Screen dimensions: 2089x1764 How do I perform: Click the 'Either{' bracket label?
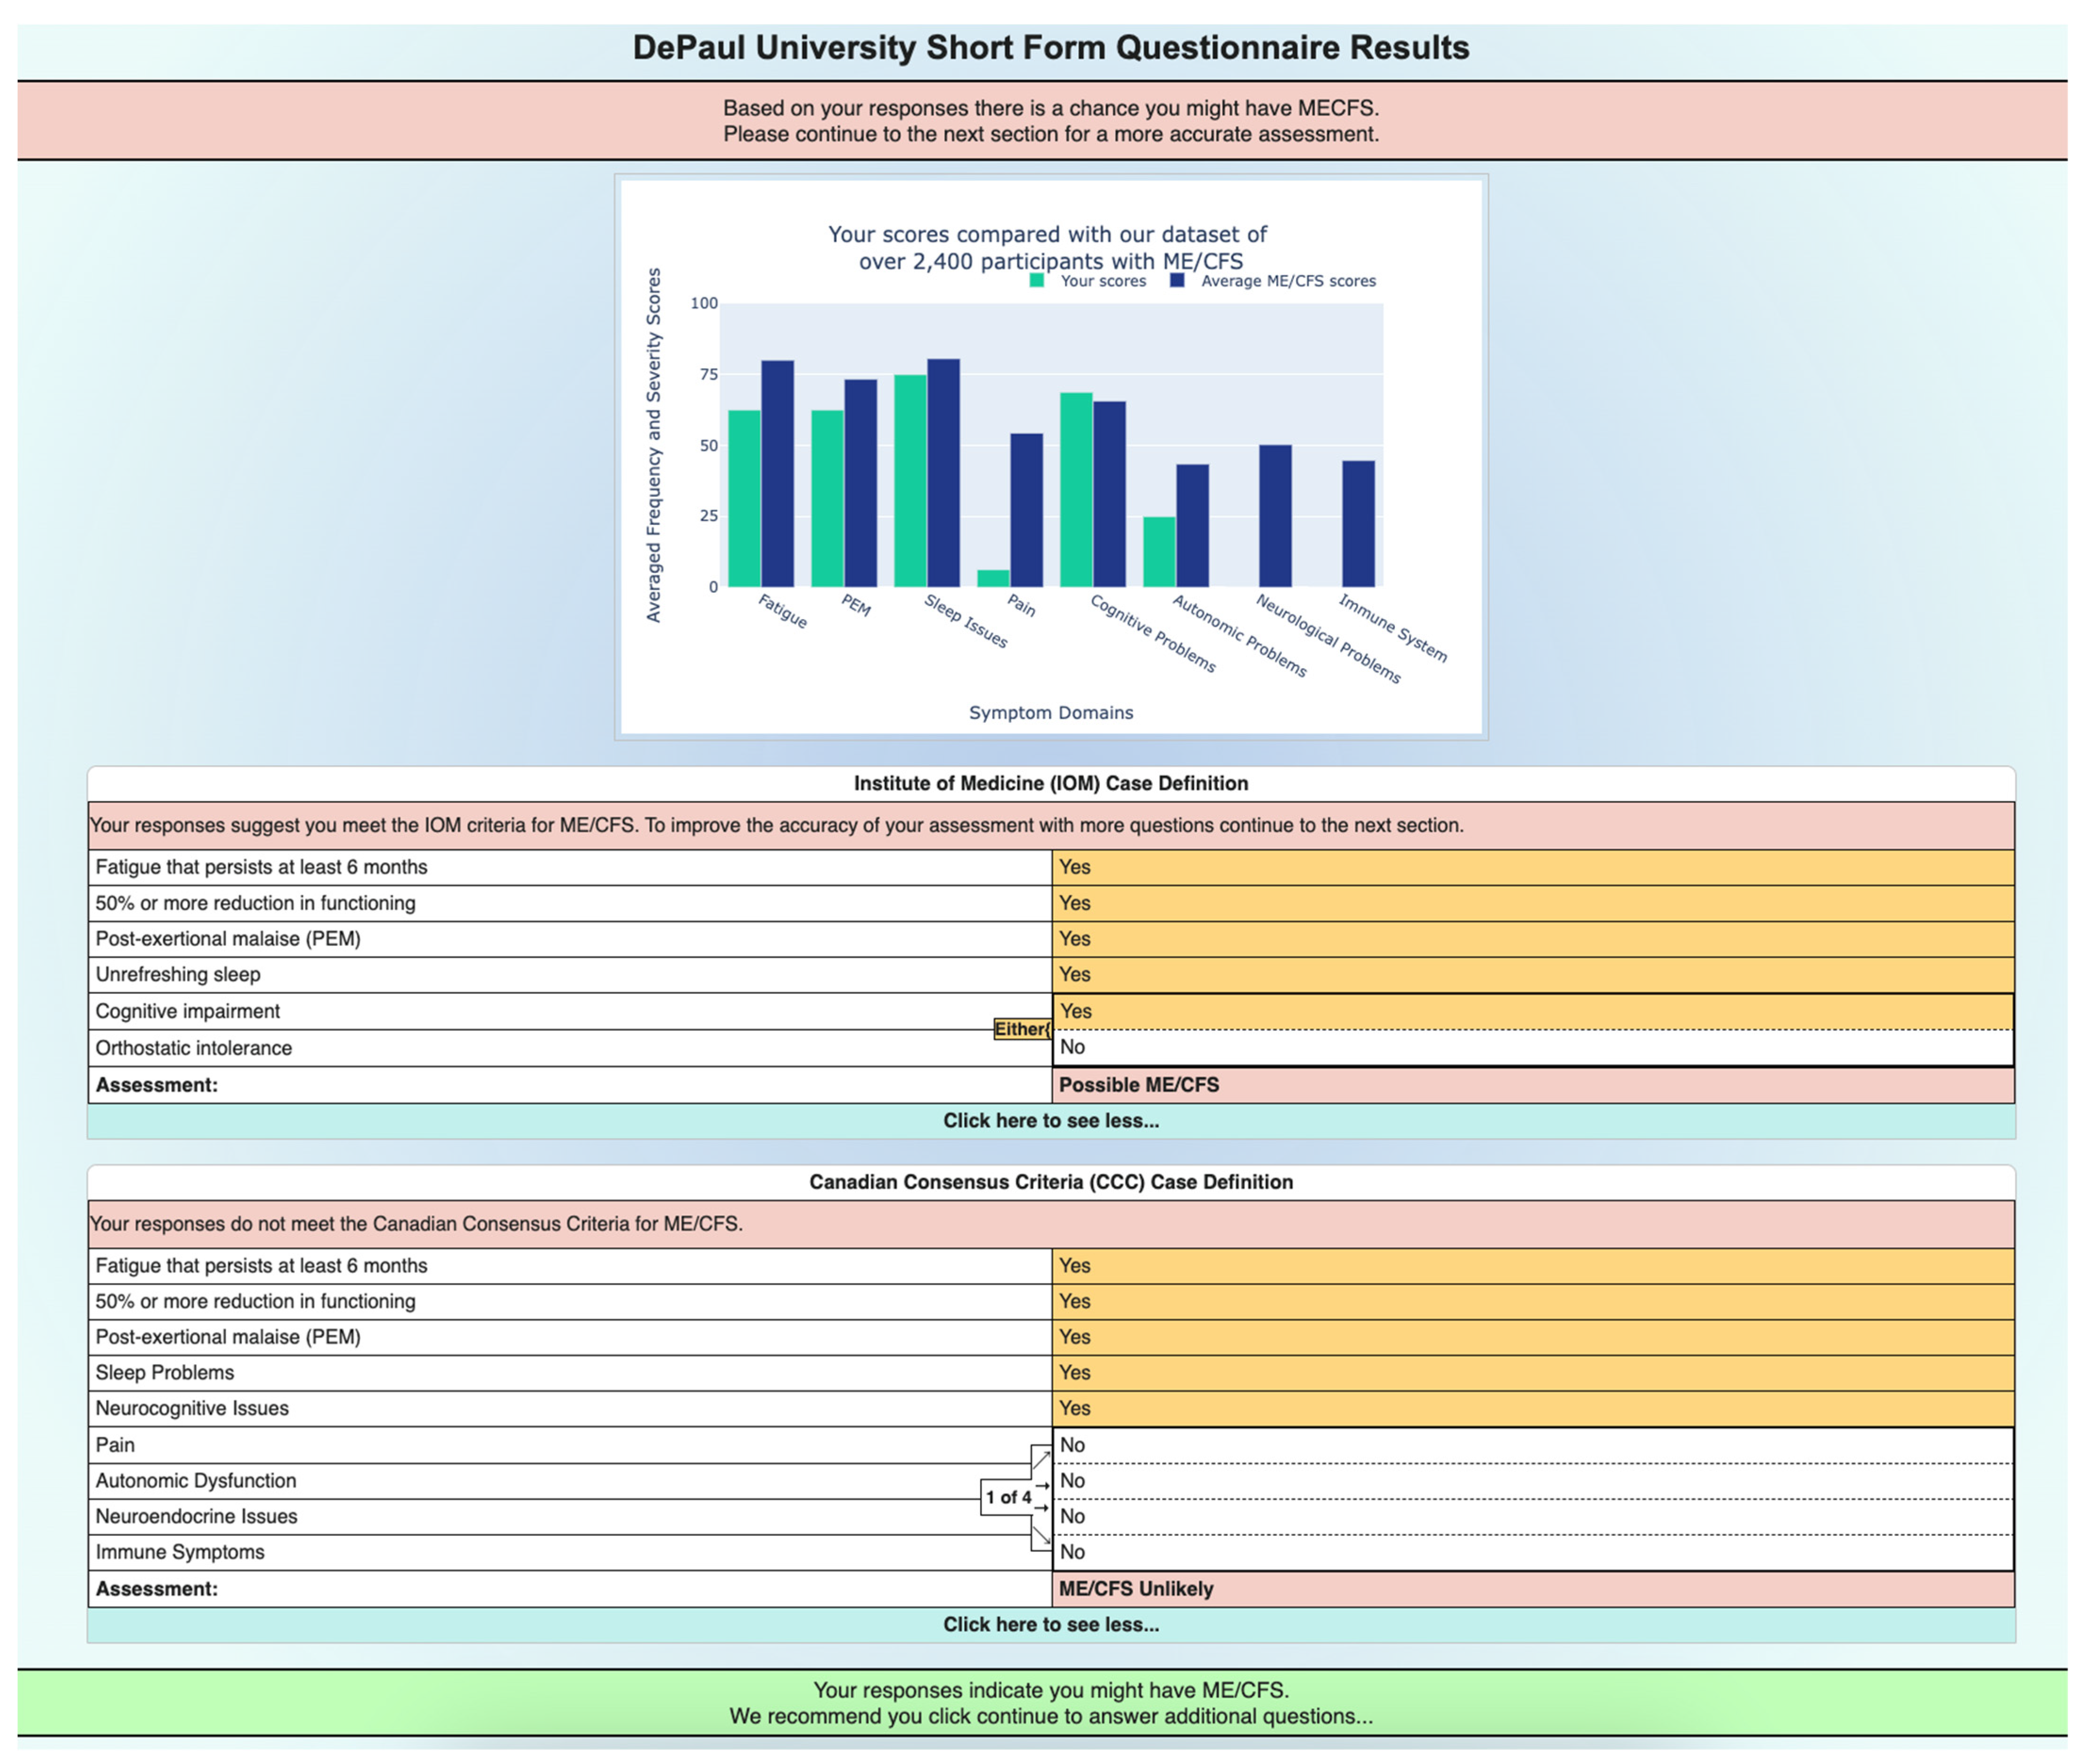(x=1021, y=1029)
